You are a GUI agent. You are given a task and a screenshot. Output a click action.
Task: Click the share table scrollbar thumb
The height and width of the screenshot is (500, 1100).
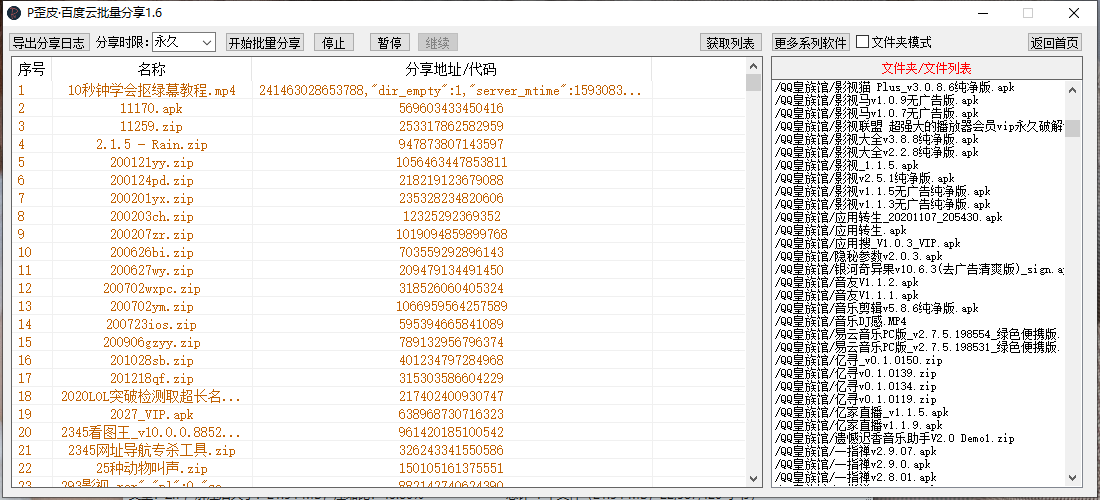pos(753,82)
